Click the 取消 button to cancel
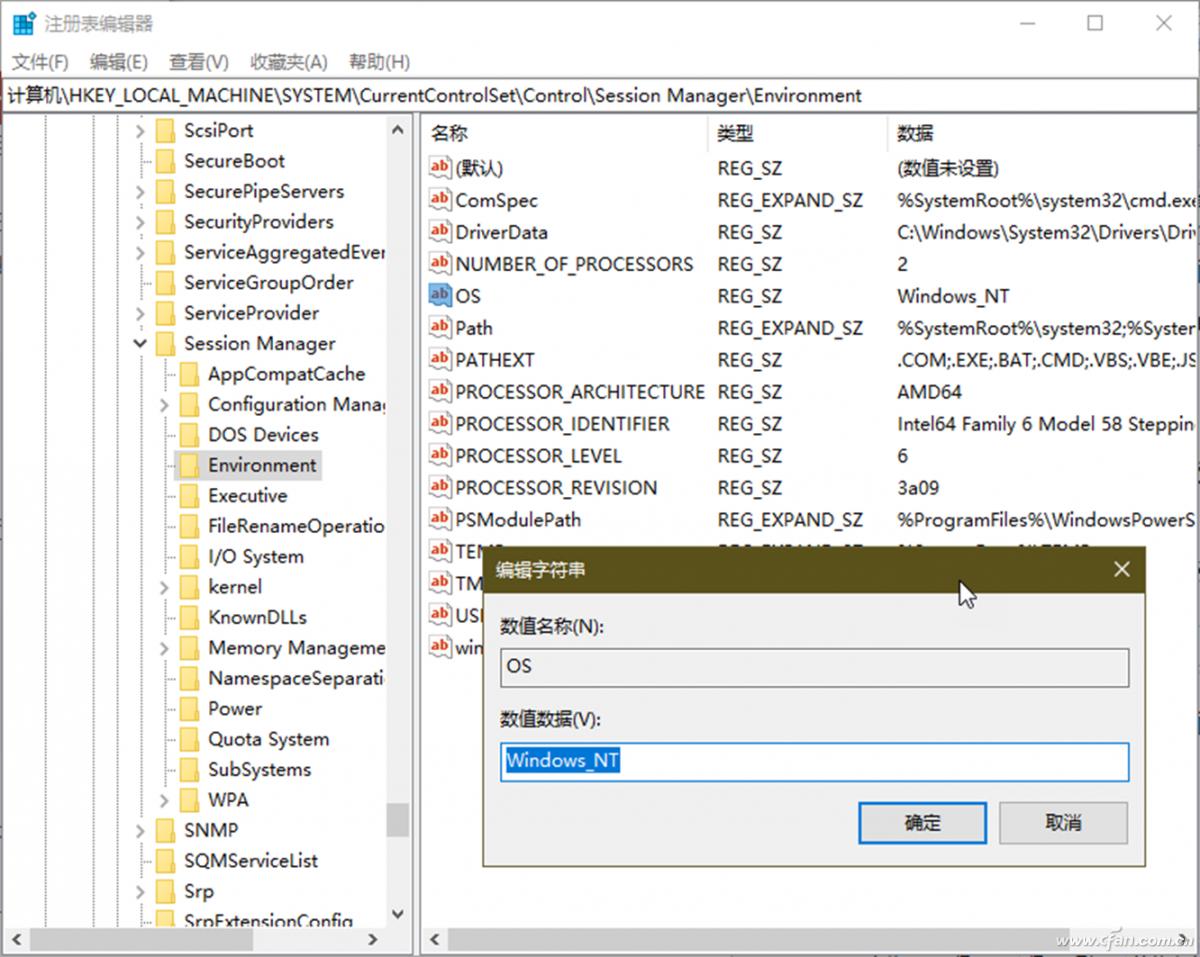 click(1063, 822)
